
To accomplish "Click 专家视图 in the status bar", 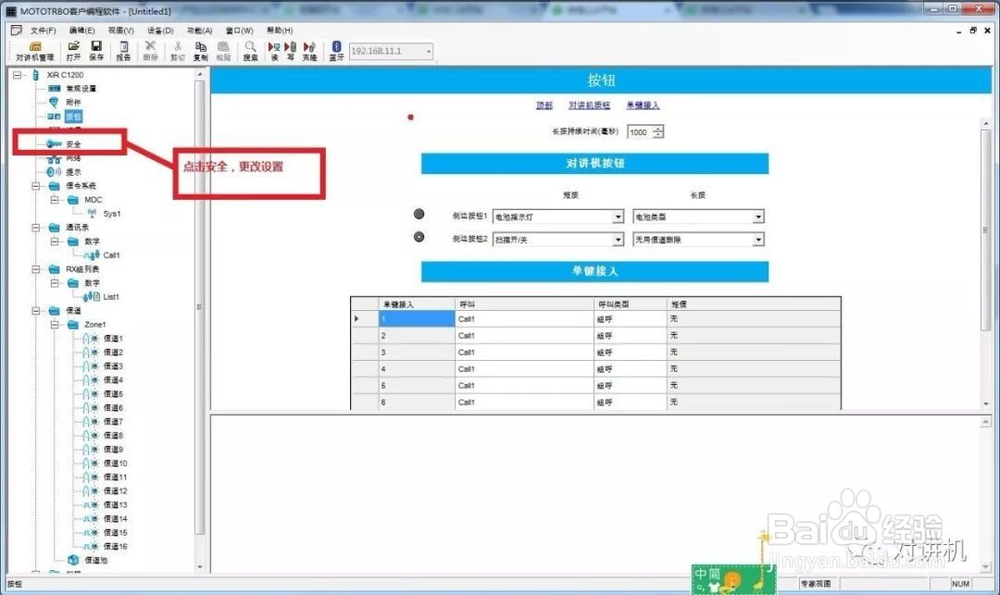I will [816, 584].
